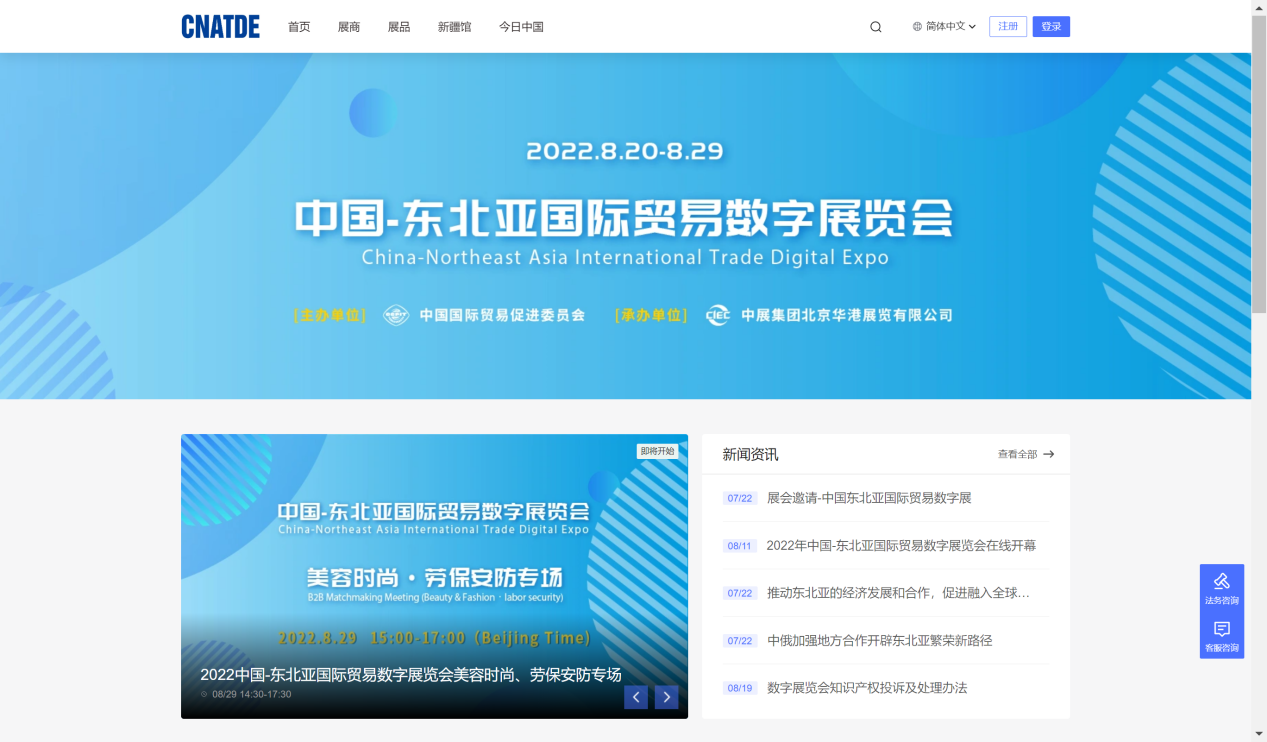Open the 展商 menu item
Viewport: 1267px width, 742px height.
point(349,27)
